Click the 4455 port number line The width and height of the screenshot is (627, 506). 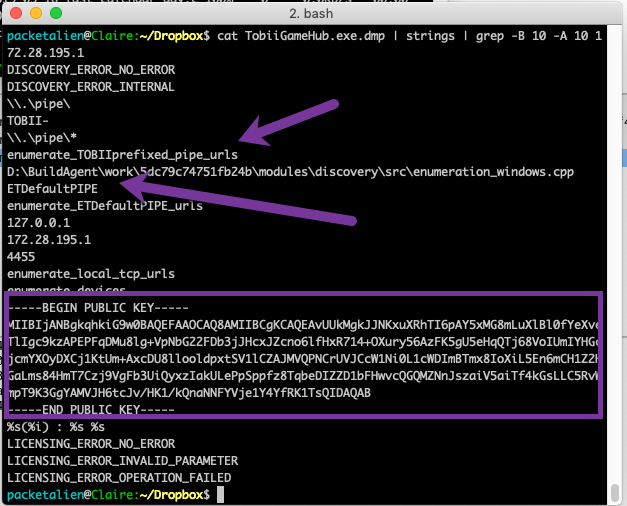(21, 257)
